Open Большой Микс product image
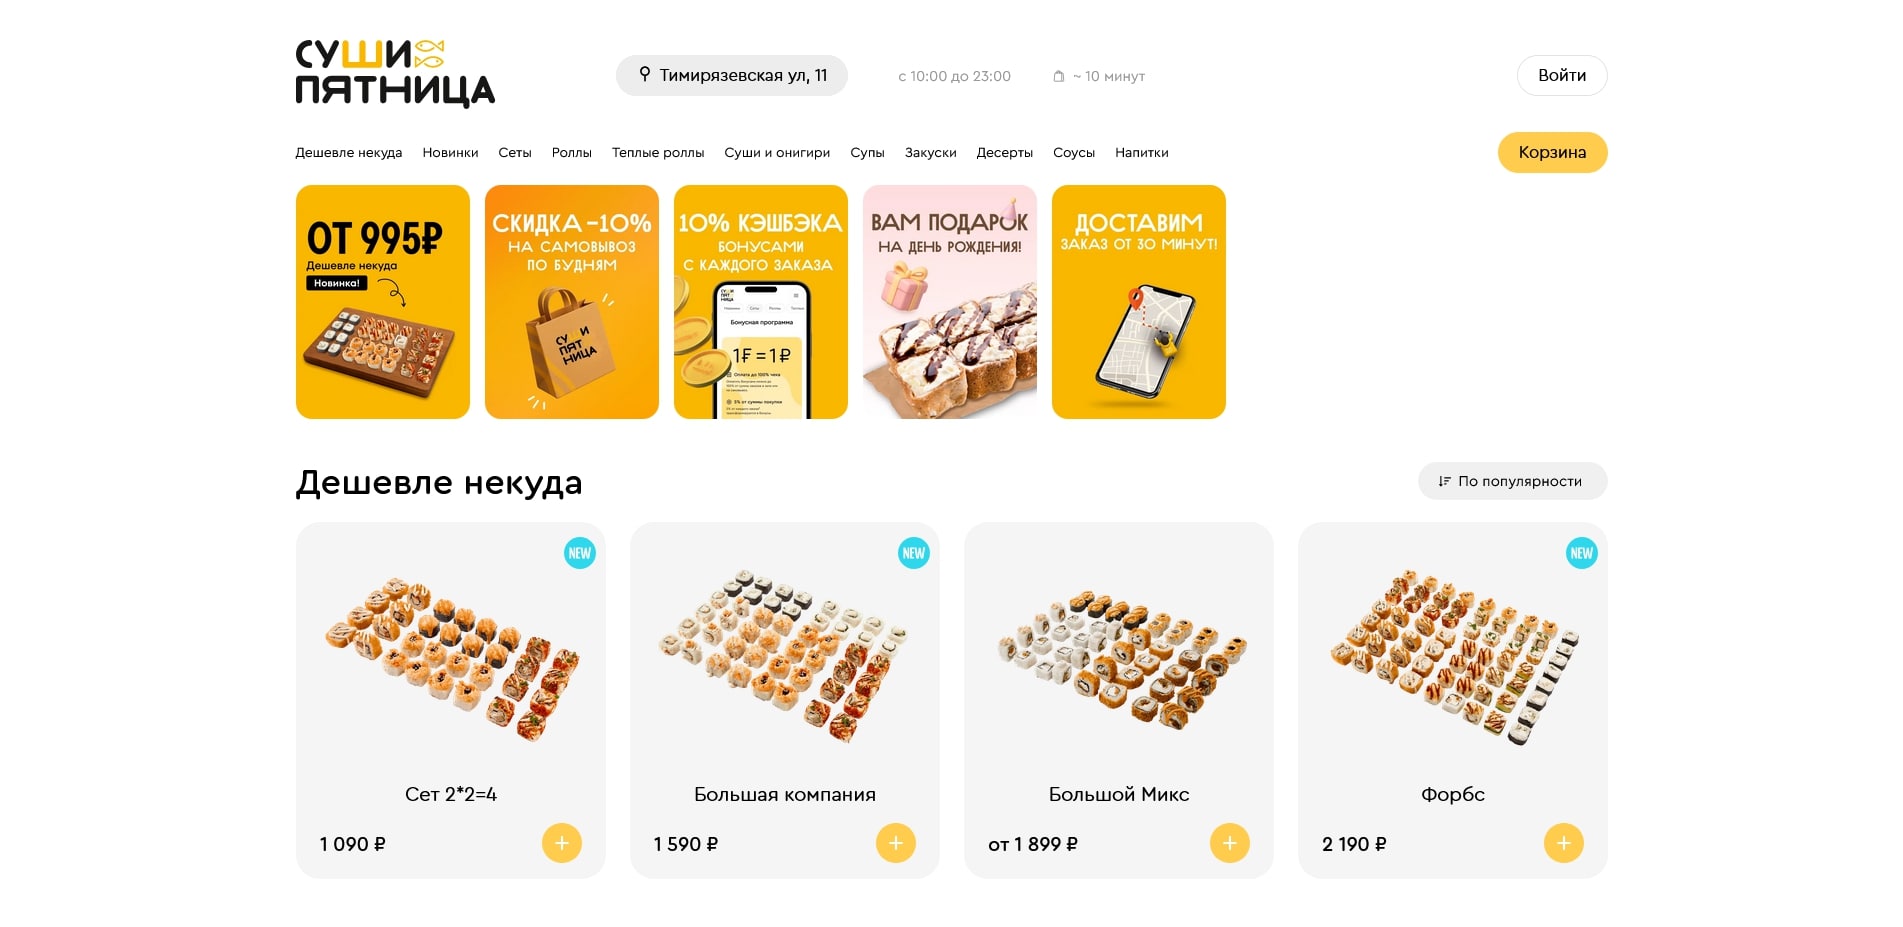1903x927 pixels. [1119, 655]
